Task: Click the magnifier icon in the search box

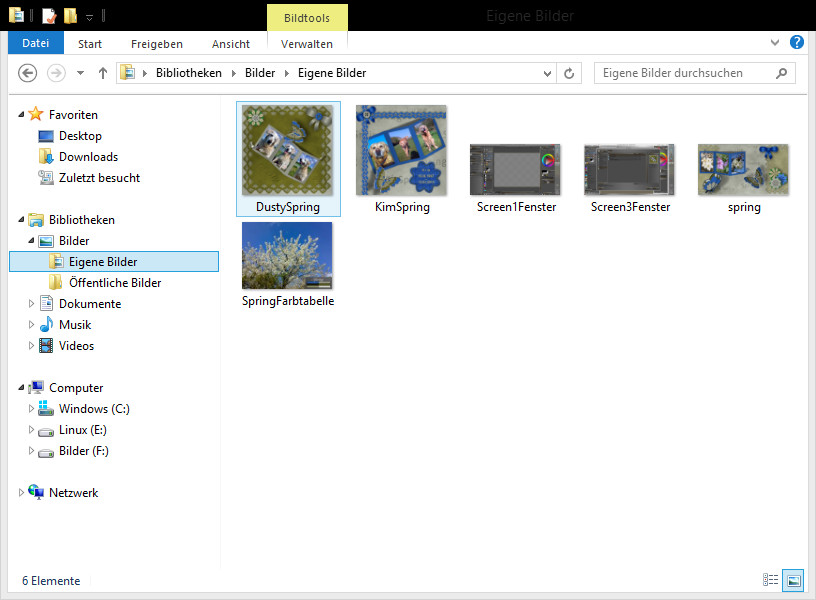Action: (x=781, y=73)
